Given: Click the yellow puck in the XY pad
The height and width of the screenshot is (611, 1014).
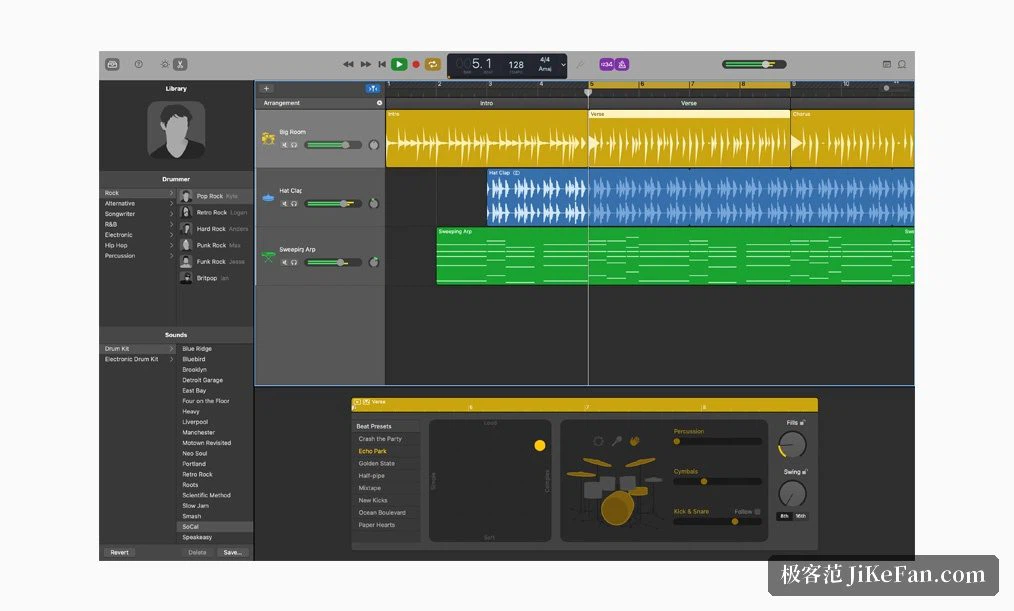Looking at the screenshot, I should point(540,445).
